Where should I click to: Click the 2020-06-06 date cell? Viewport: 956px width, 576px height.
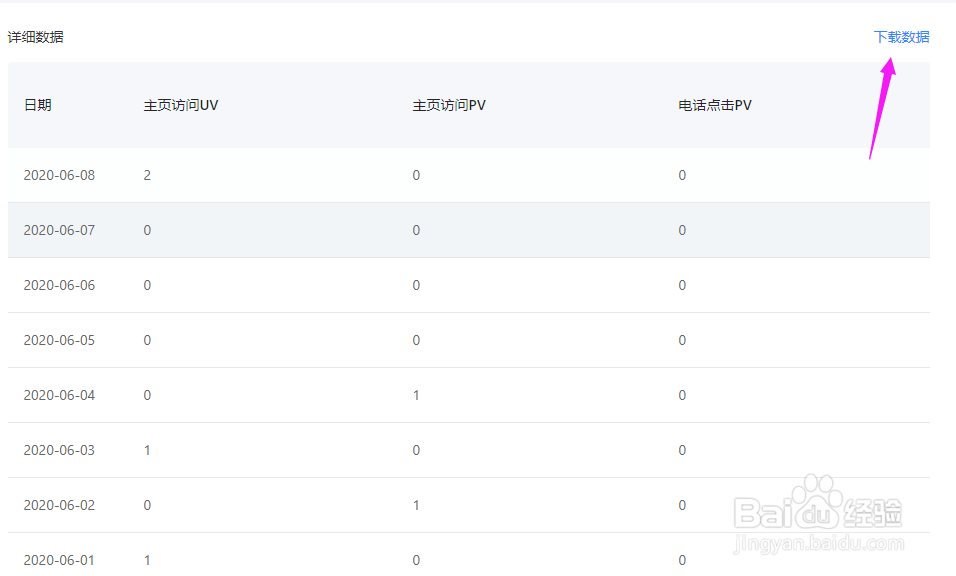(59, 285)
